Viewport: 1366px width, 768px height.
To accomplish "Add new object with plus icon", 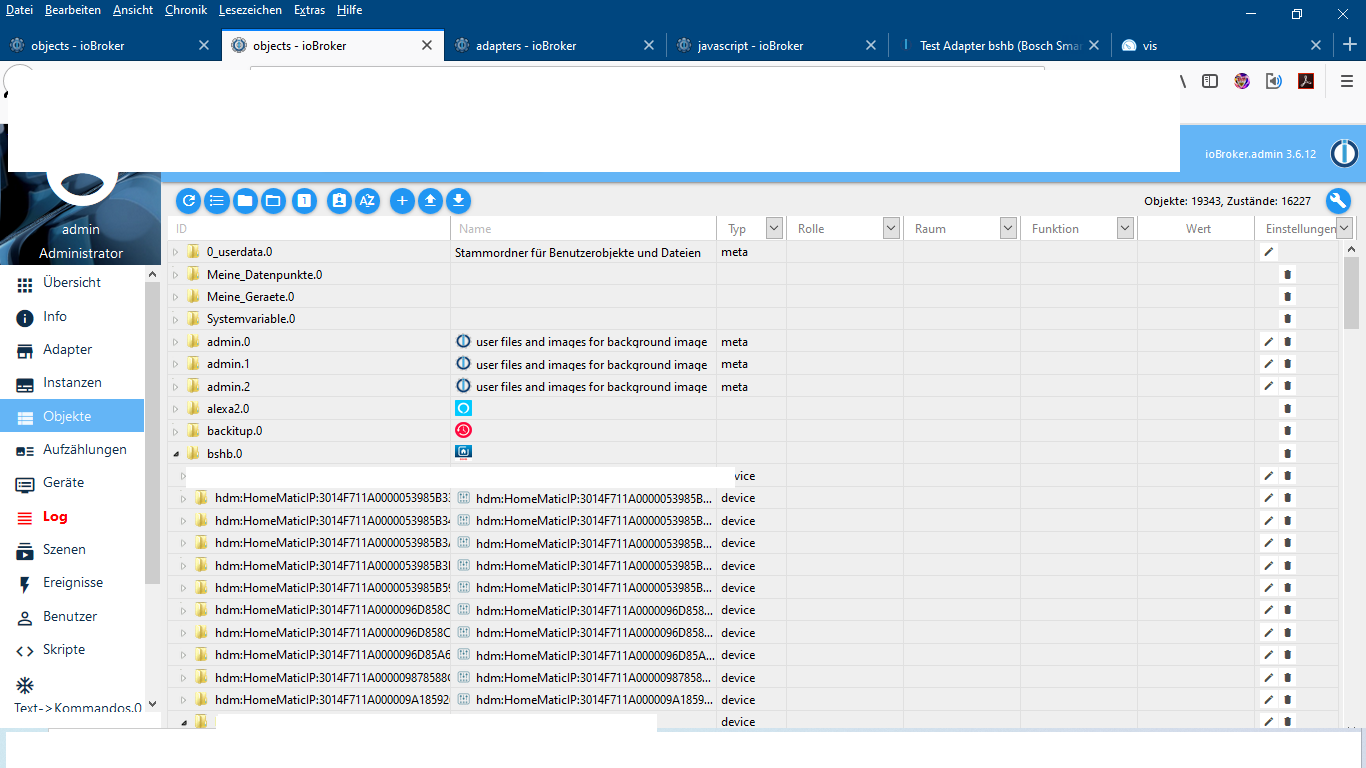I will 402,201.
